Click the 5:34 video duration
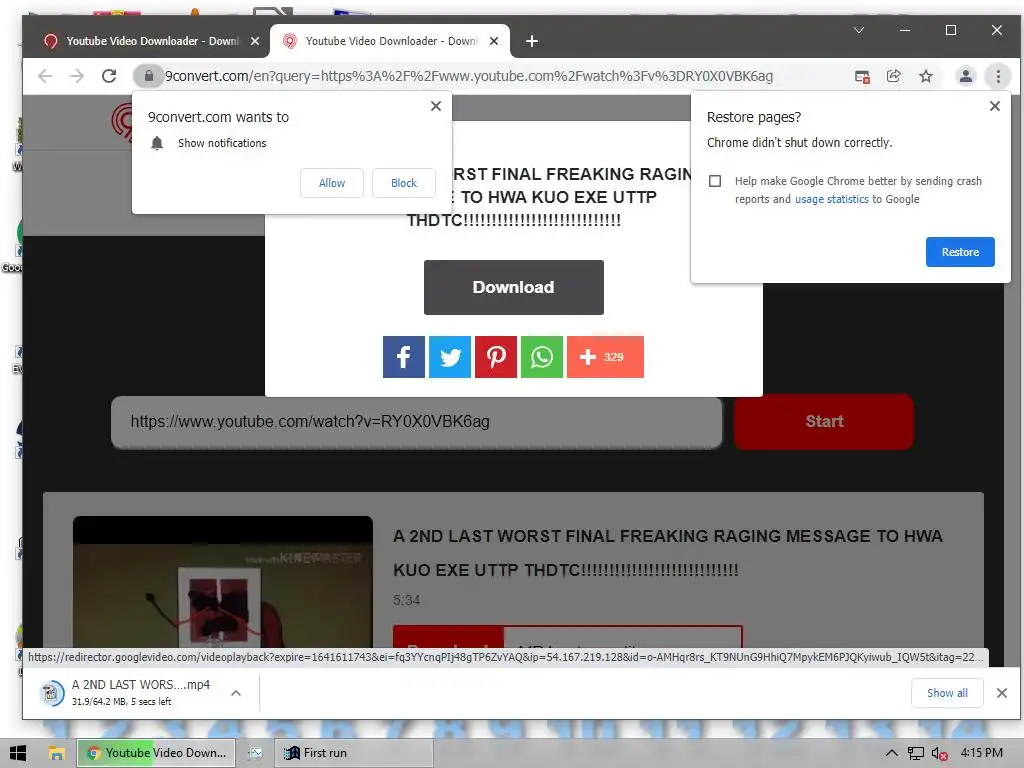1024x768 pixels. [x=406, y=600]
